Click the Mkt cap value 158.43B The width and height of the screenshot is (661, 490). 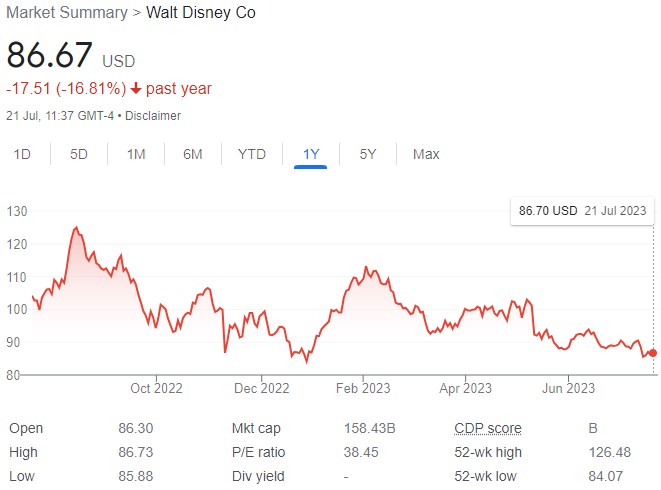point(369,428)
